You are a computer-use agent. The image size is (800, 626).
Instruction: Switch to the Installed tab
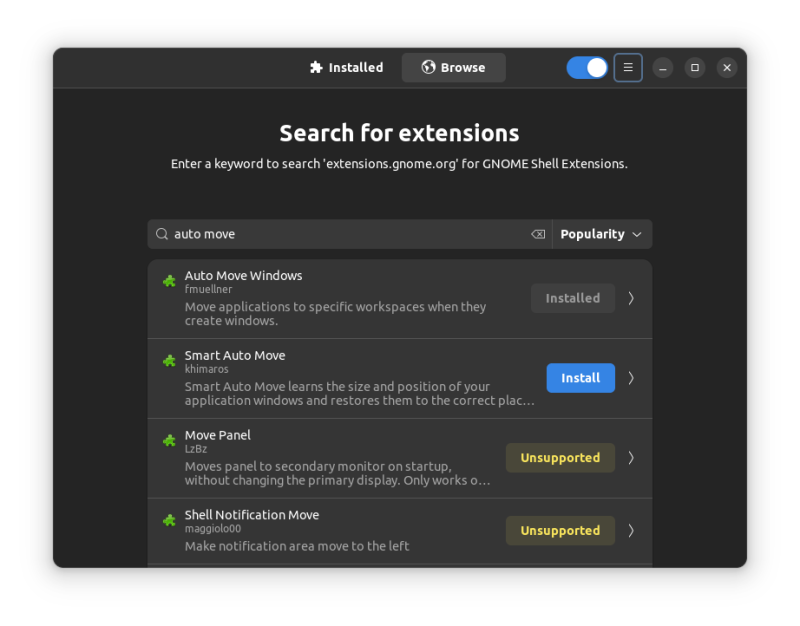(346, 67)
